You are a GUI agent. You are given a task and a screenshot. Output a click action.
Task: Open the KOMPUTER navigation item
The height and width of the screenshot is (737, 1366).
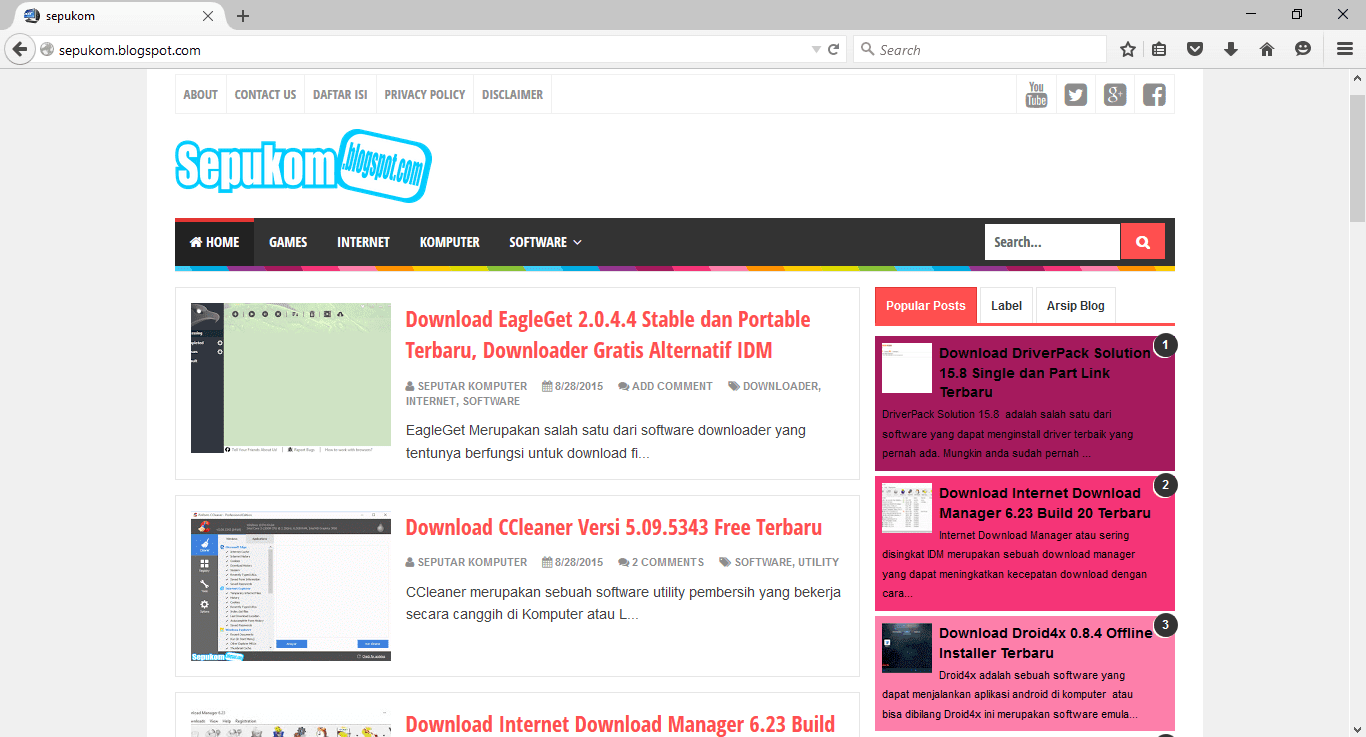[449, 242]
